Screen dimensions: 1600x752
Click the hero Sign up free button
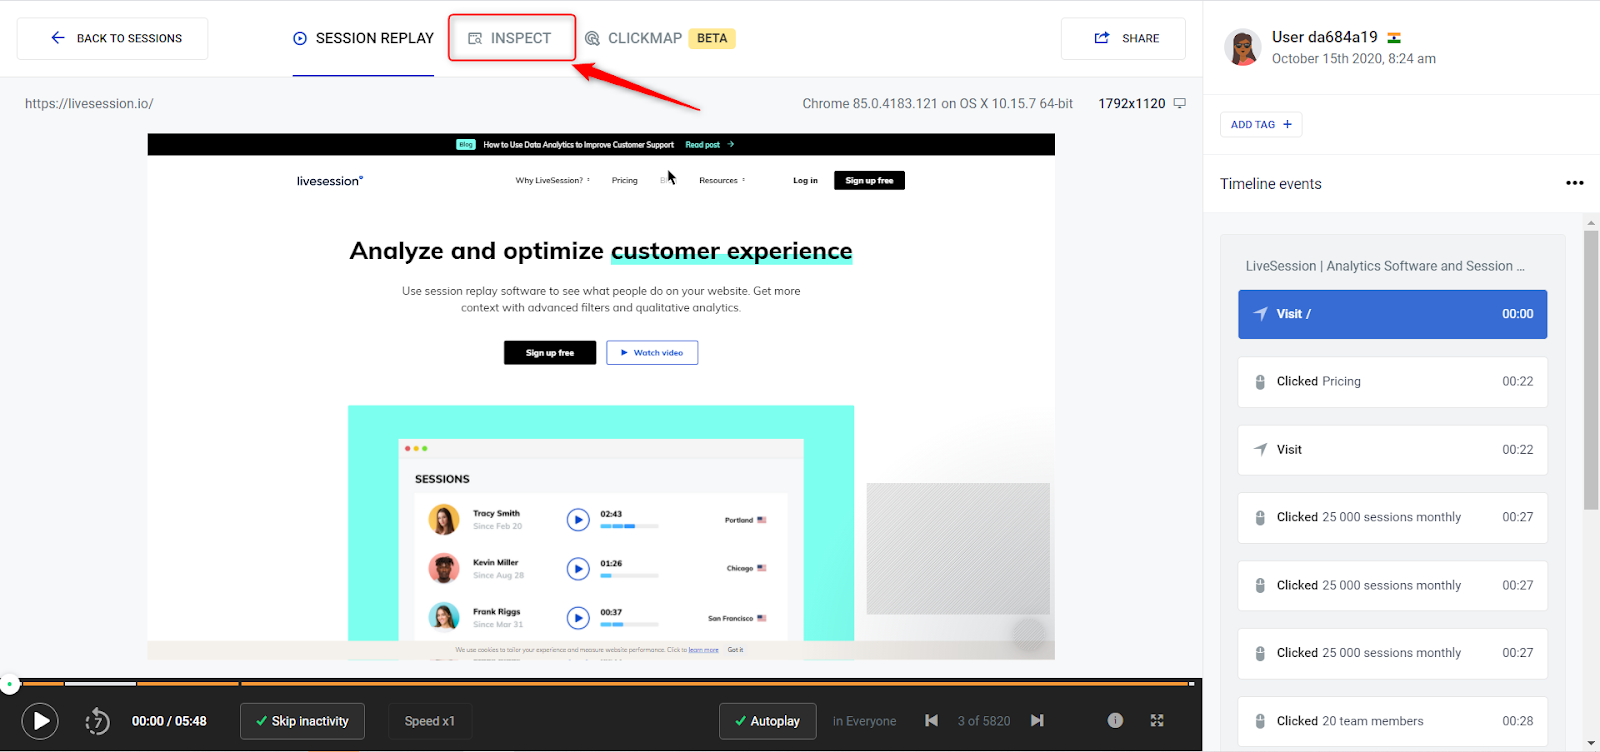[x=550, y=353]
